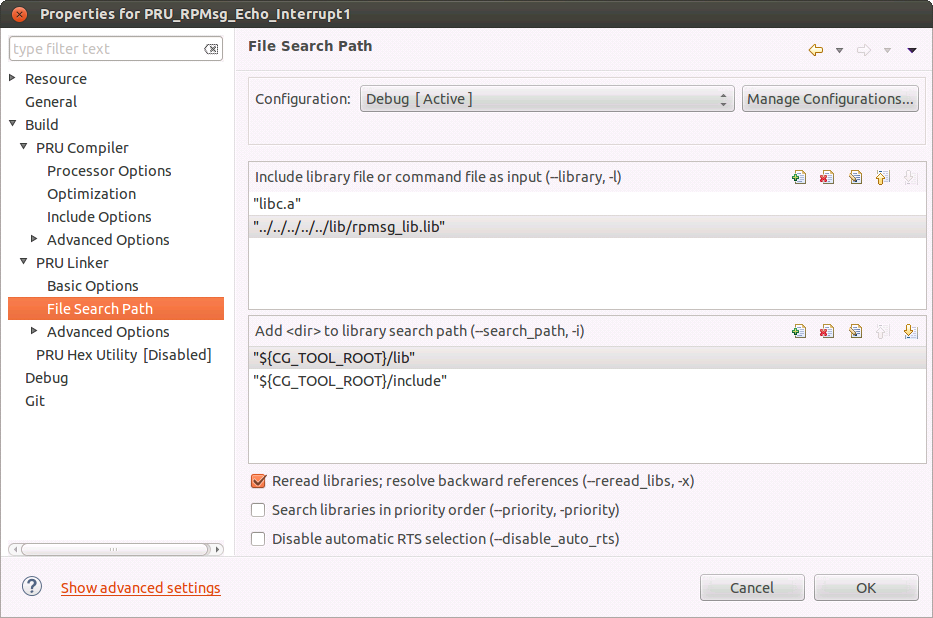This screenshot has width=933, height=618.
Task: Edit the selected library search path entry
Action: coord(855,331)
